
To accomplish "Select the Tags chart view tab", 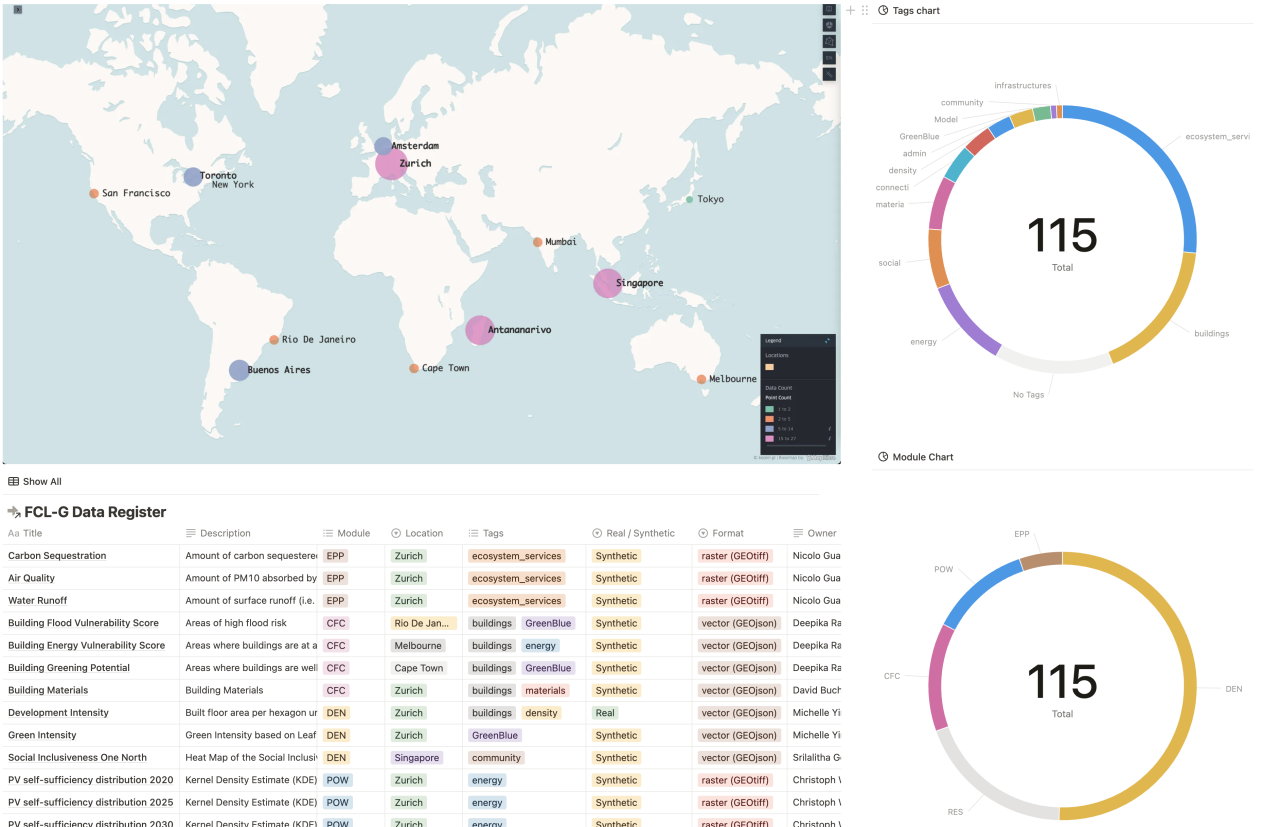I will tap(909, 10).
